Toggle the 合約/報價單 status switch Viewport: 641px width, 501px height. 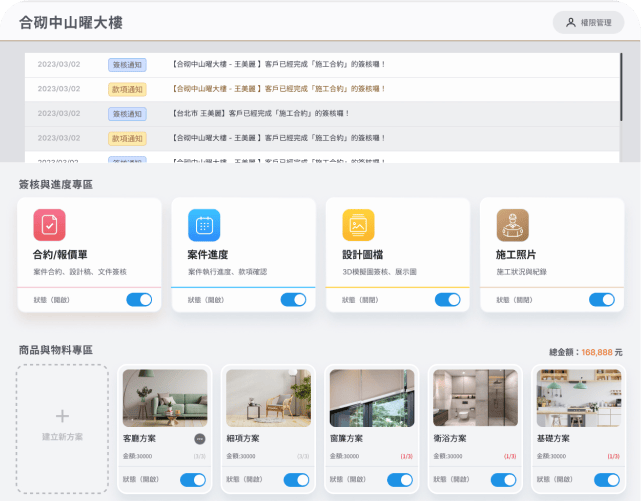[x=139, y=299]
